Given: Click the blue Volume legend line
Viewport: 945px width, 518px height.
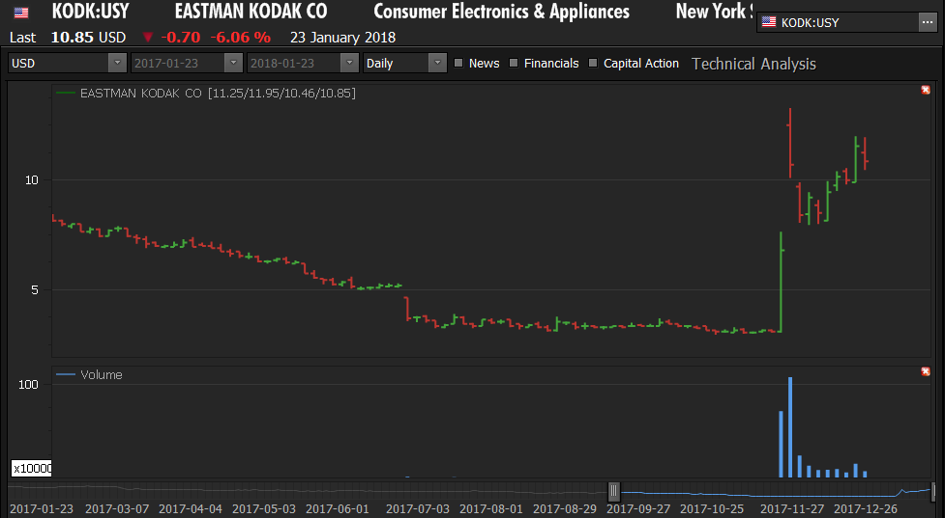Looking at the screenshot, I should pyautogui.click(x=65, y=374).
